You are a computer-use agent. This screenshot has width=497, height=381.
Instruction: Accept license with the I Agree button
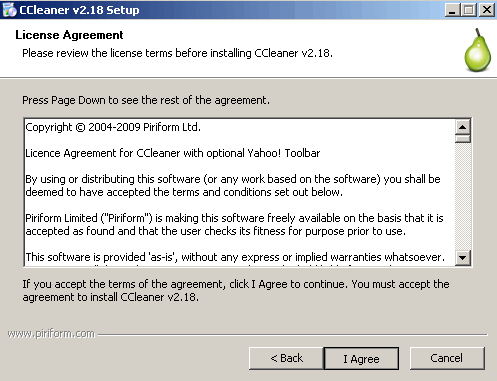point(361,359)
